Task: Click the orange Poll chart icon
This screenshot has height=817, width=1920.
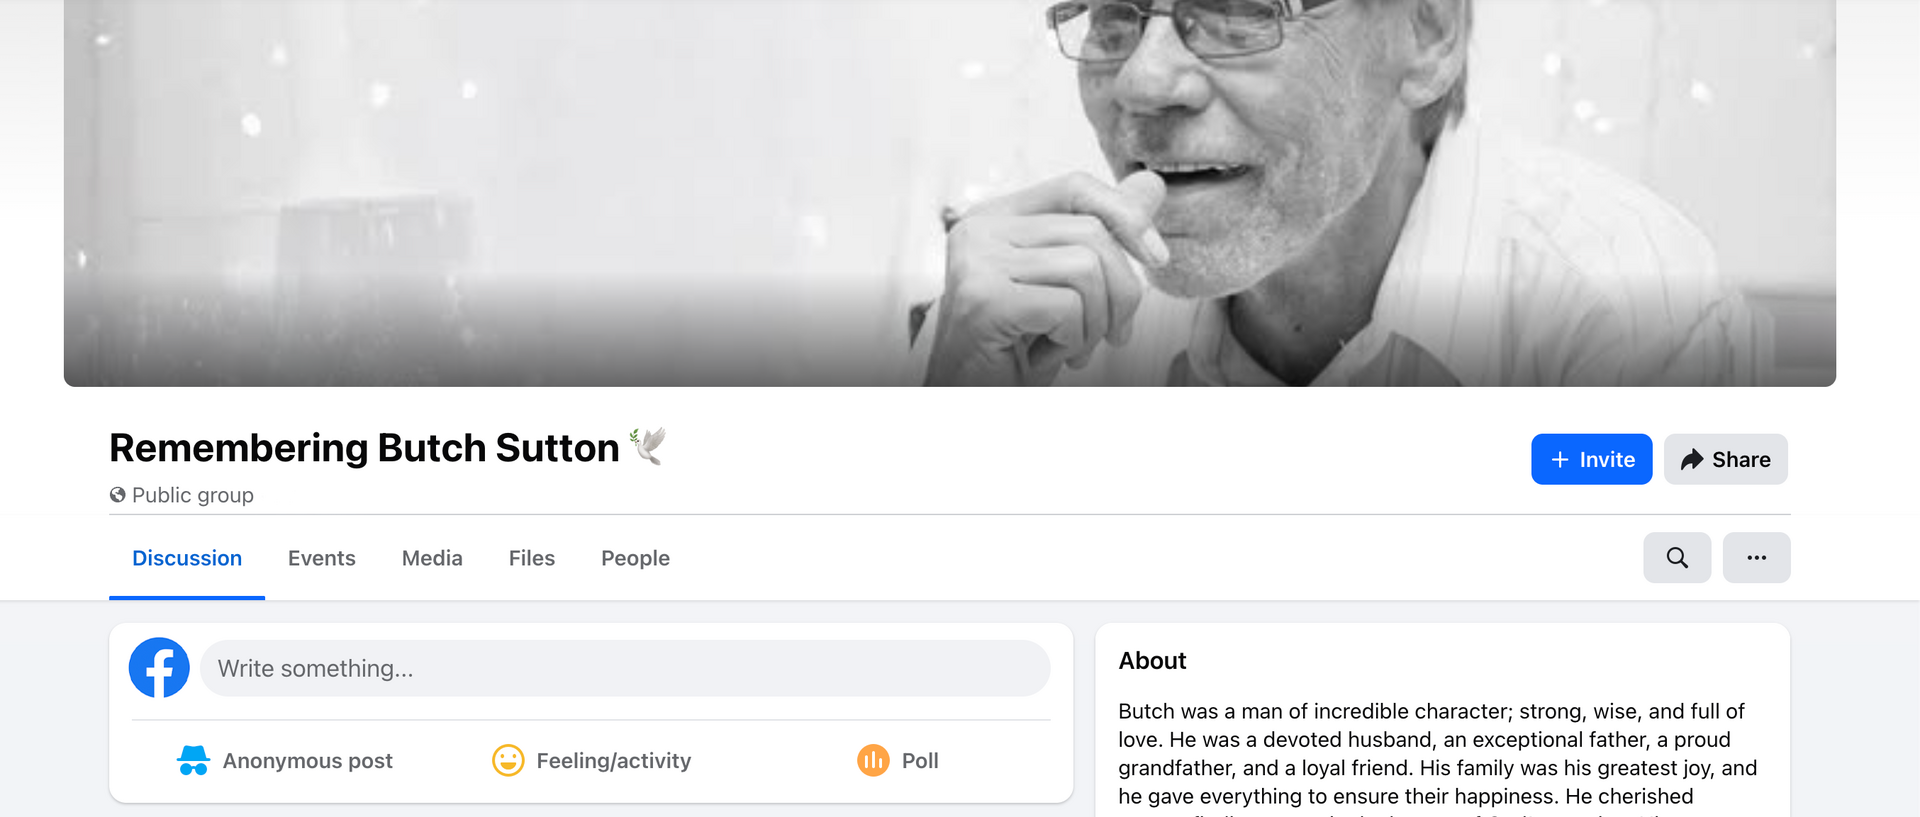Action: 873,761
